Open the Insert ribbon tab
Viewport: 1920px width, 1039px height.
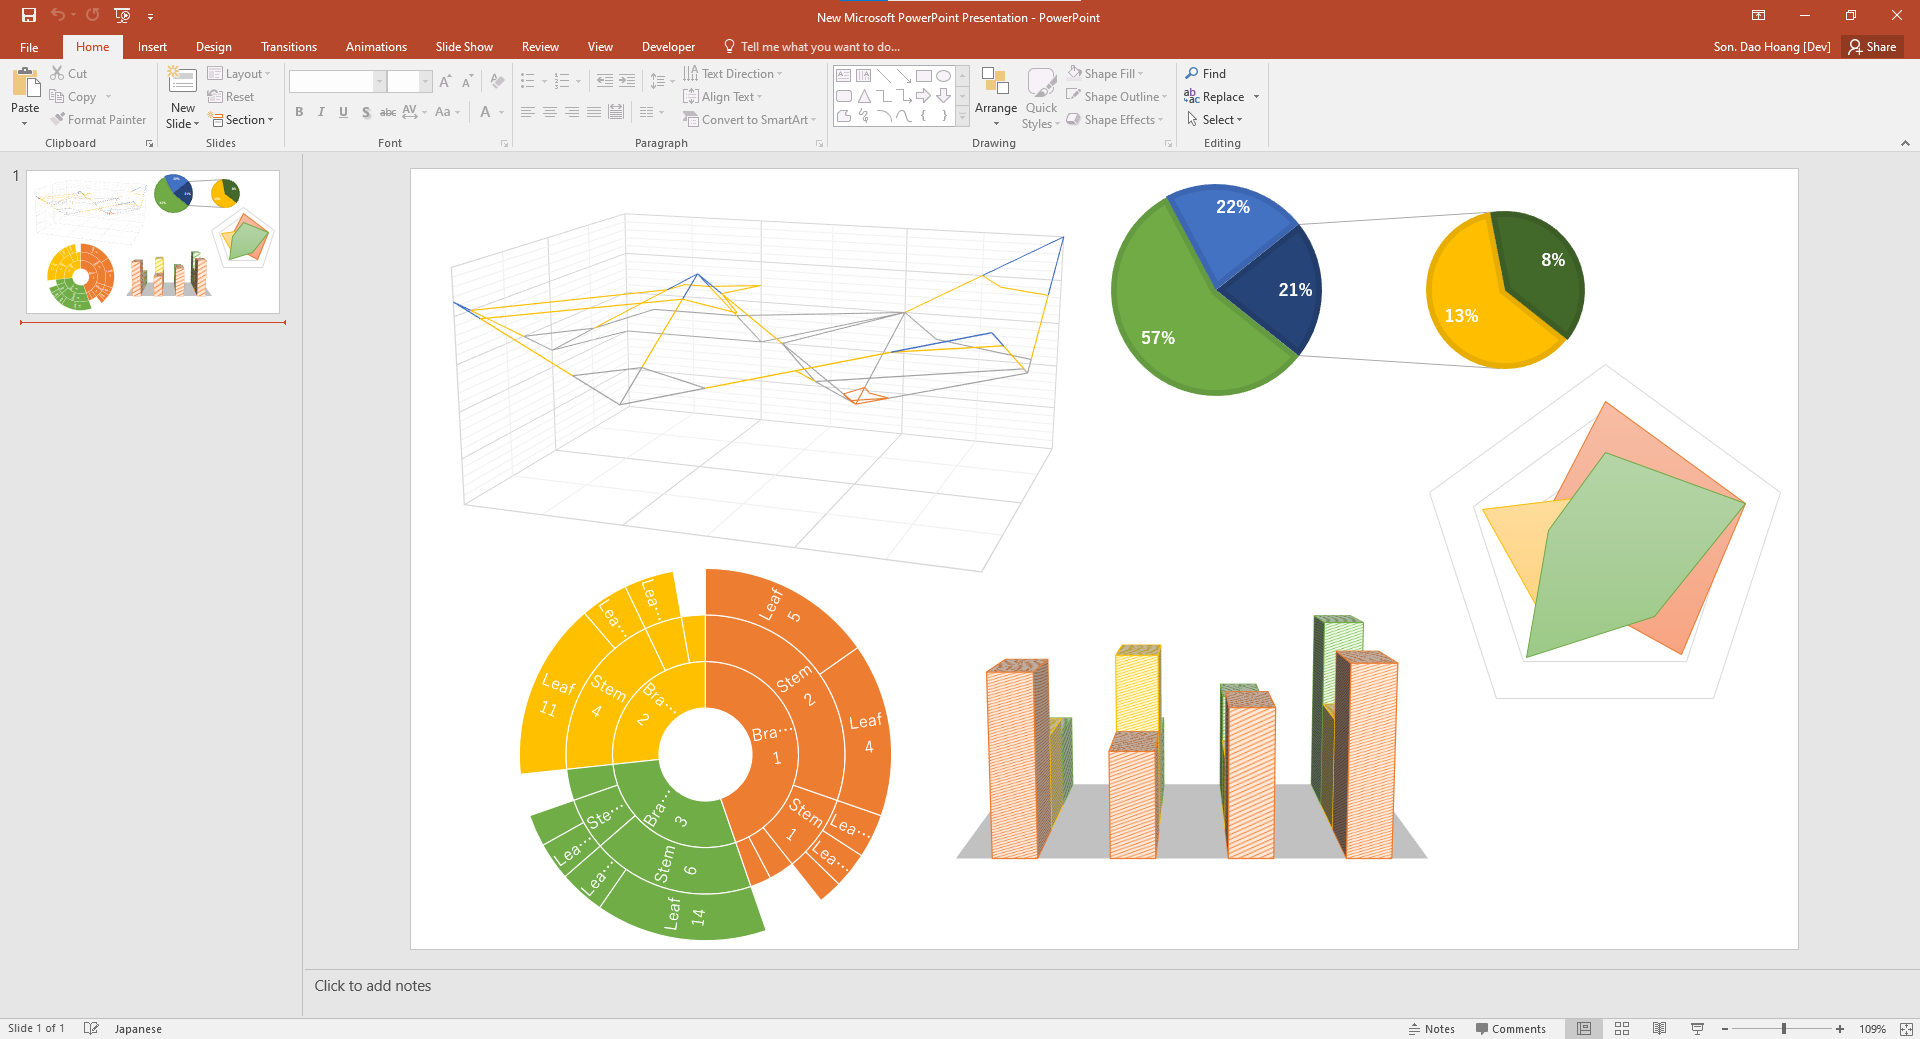coord(152,47)
